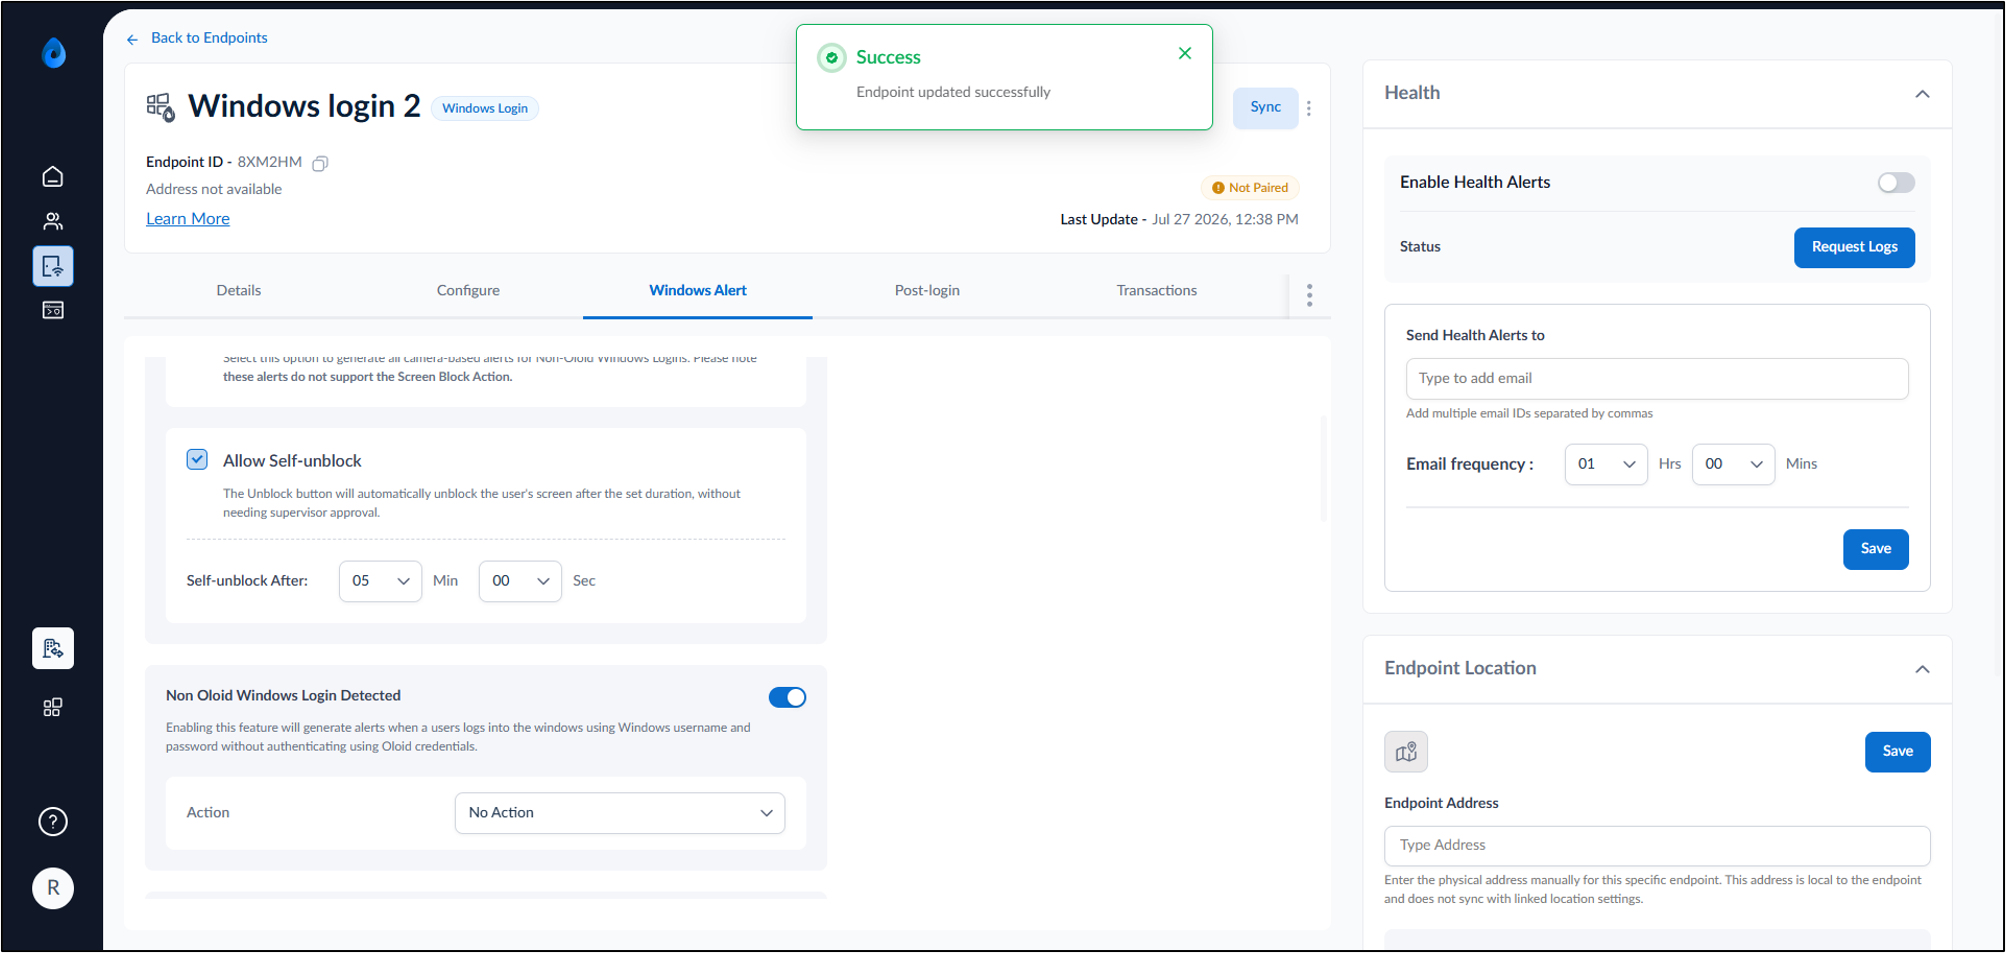Click the Oloid logo in sidebar
This screenshot has height=953, width=2006.
click(x=54, y=53)
